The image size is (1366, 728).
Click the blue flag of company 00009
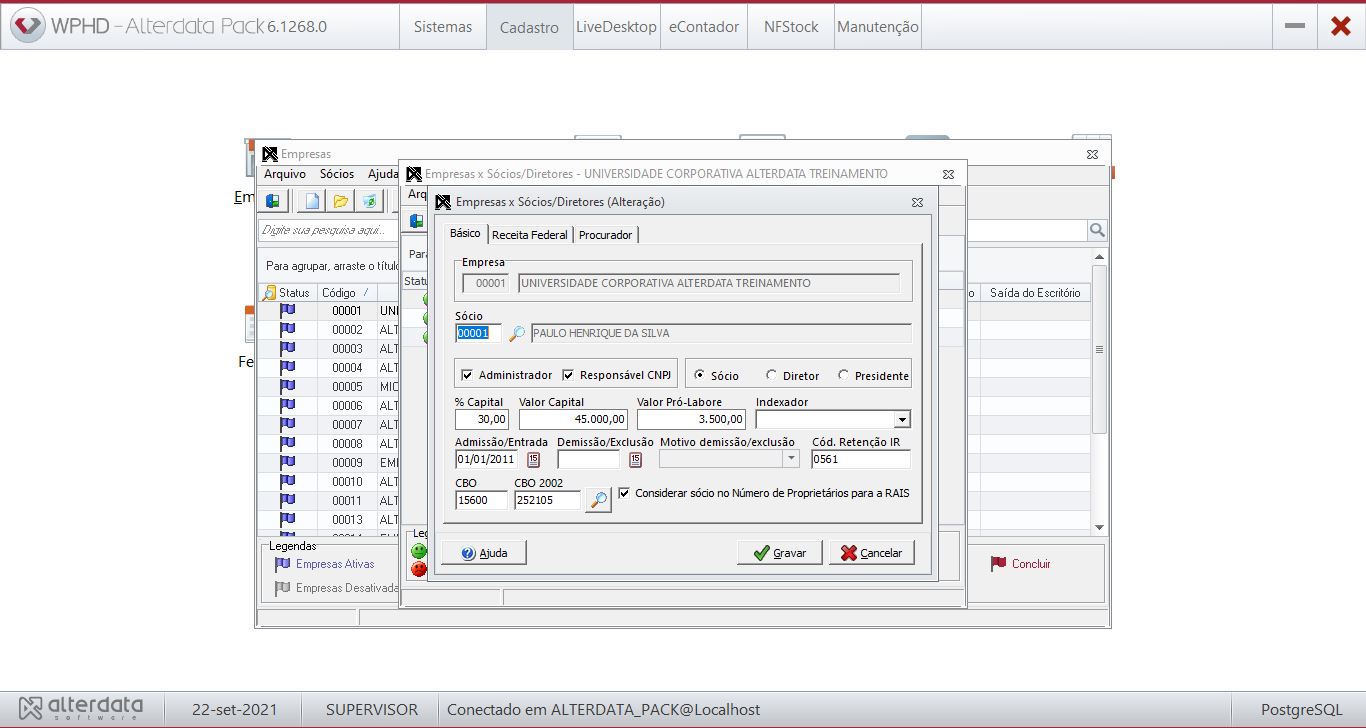pyautogui.click(x=288, y=462)
